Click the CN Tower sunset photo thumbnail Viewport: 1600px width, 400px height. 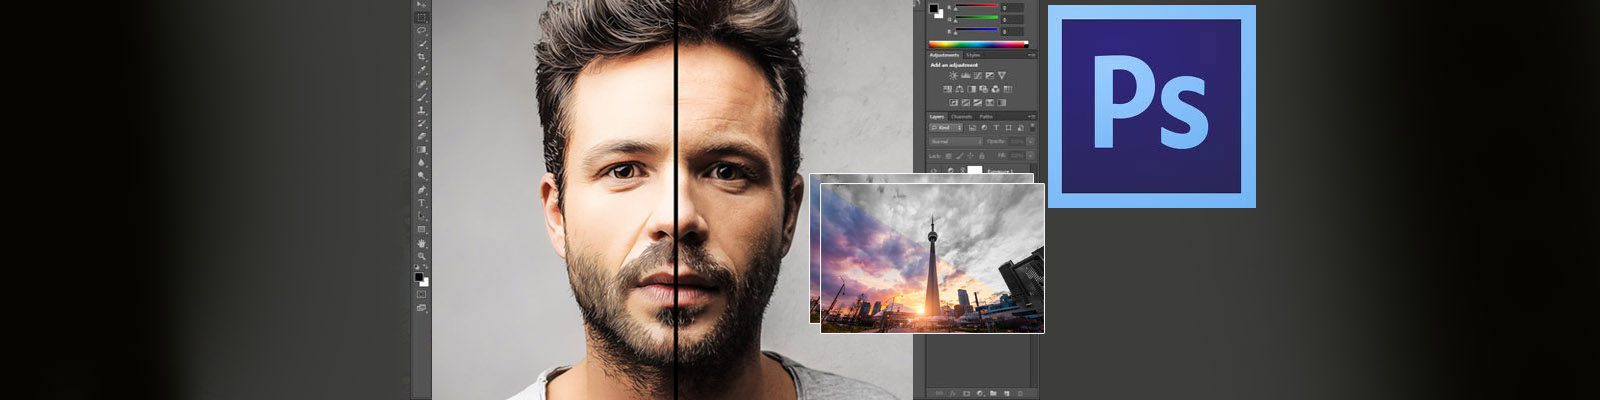pyautogui.click(x=932, y=258)
